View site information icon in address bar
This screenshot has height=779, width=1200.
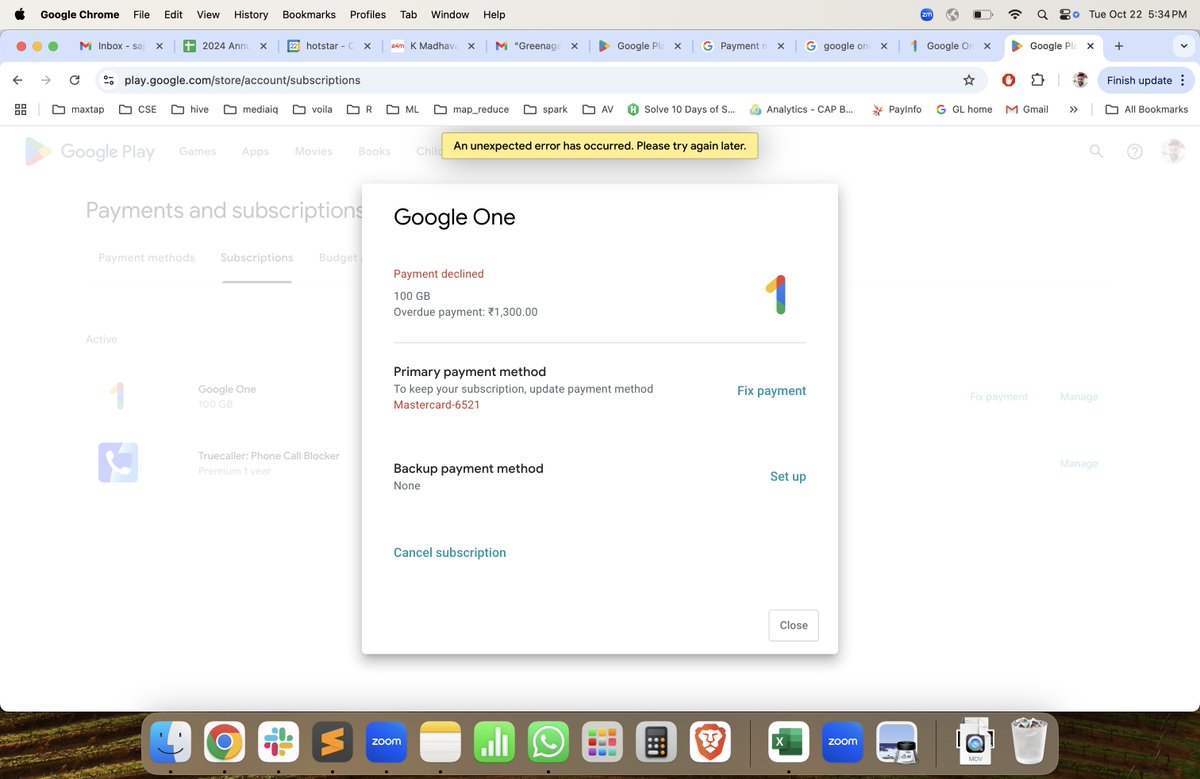[108, 80]
